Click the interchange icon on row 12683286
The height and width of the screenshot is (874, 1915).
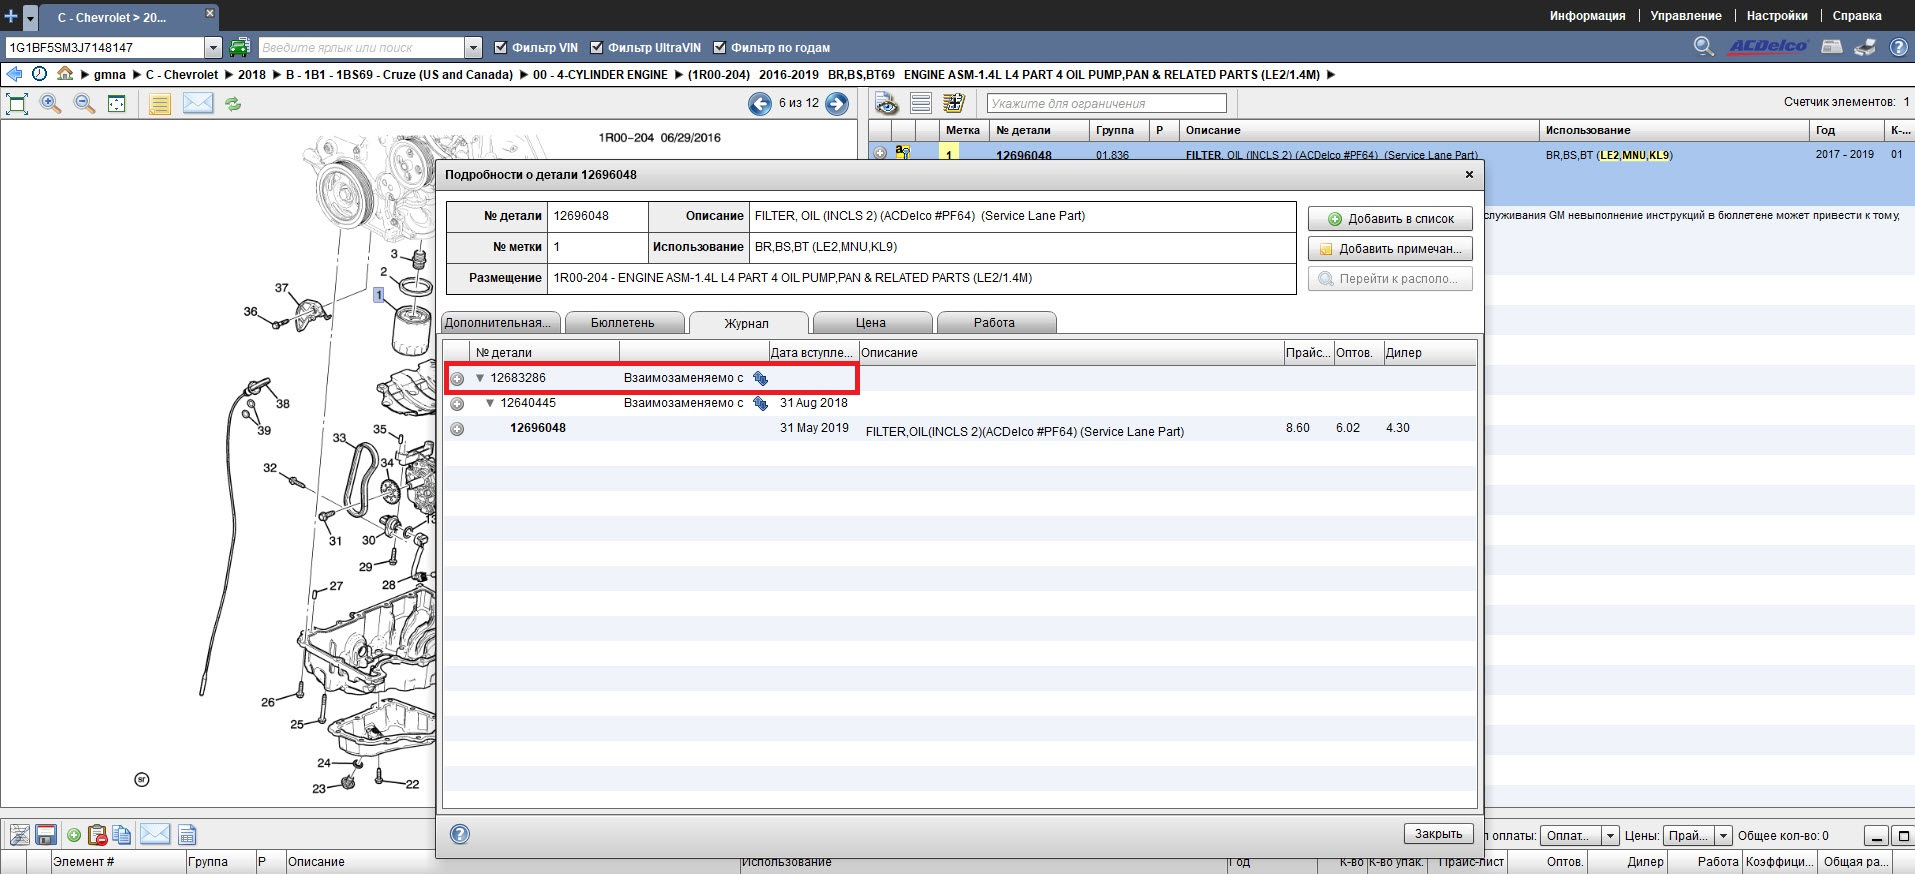(760, 378)
